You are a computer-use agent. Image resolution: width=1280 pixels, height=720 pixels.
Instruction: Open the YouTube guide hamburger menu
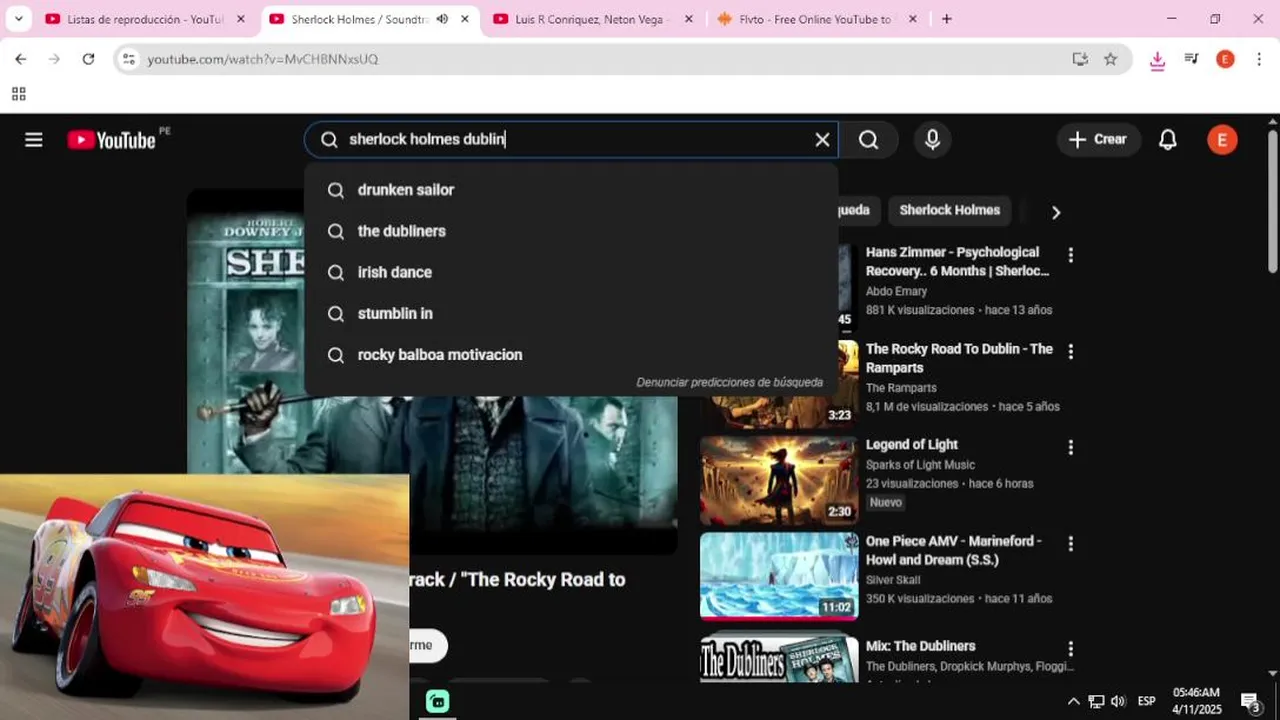34,140
